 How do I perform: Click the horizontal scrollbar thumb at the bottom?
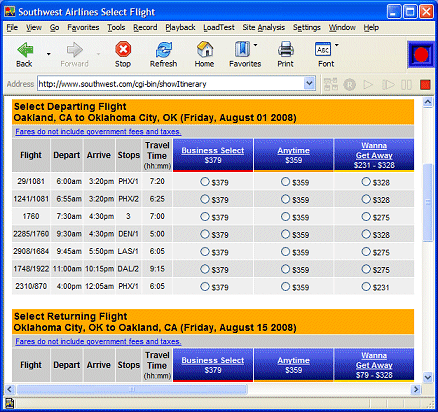(x=132, y=389)
